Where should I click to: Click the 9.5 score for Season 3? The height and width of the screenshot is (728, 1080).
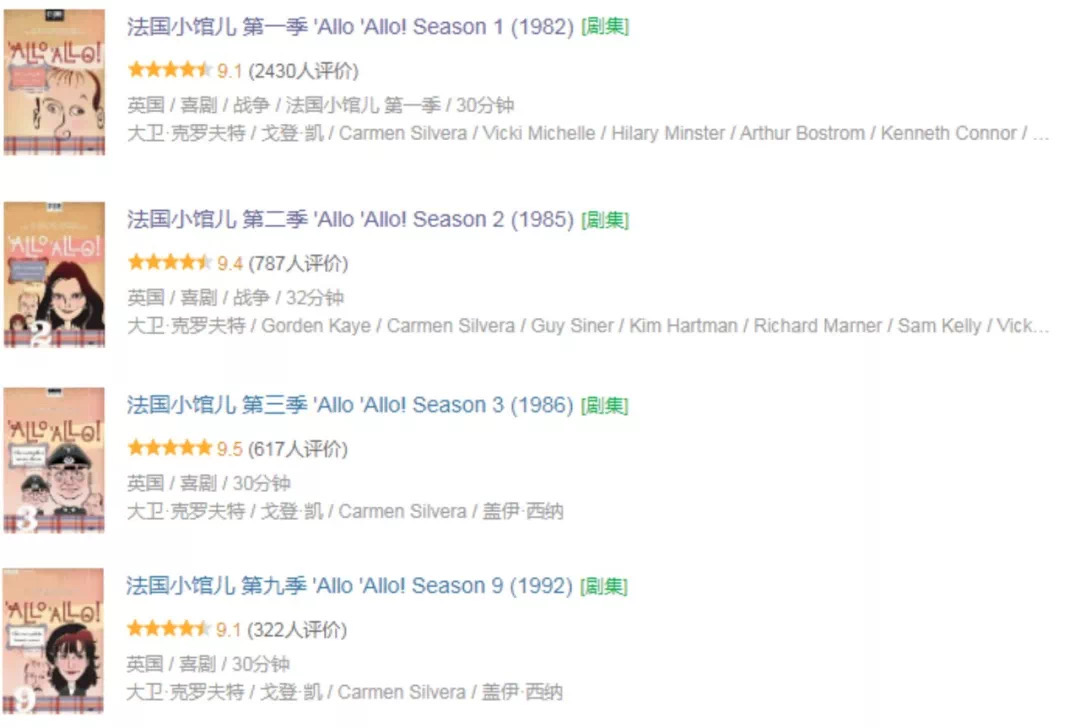click(229, 449)
